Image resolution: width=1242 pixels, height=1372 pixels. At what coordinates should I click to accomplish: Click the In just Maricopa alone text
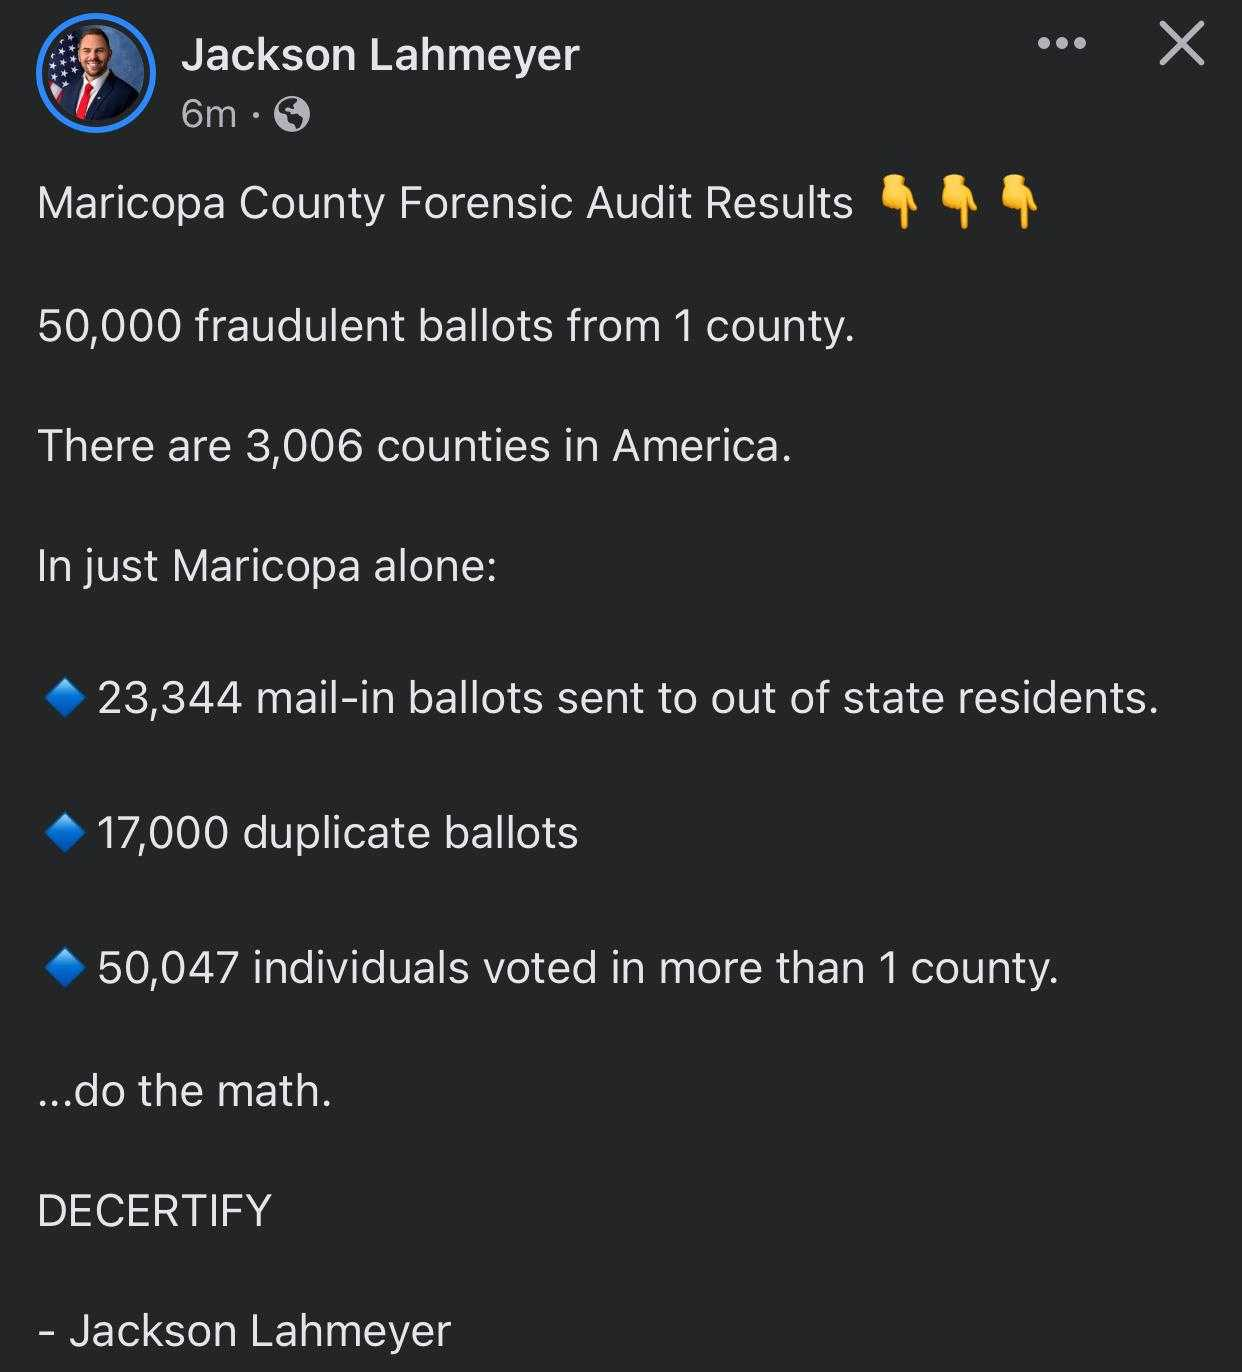(x=267, y=567)
